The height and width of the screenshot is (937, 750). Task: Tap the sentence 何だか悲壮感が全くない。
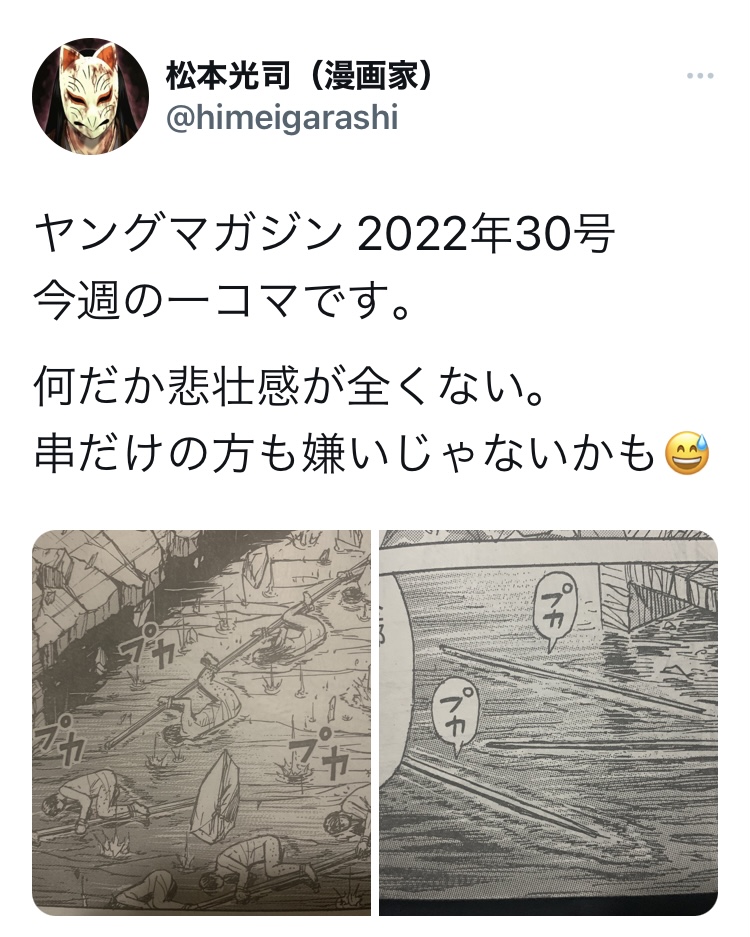click(290, 388)
